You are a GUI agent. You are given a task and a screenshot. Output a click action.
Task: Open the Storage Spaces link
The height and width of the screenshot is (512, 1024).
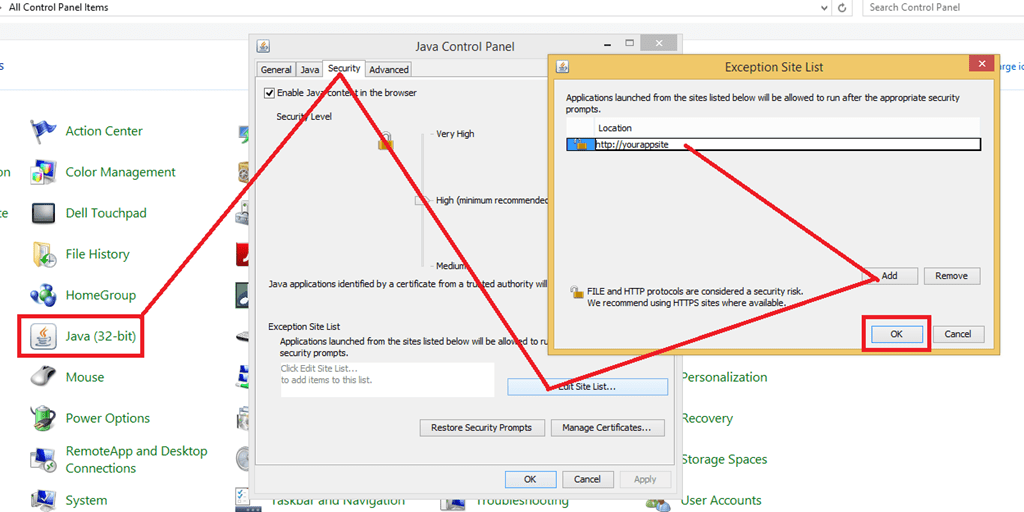coord(724,460)
